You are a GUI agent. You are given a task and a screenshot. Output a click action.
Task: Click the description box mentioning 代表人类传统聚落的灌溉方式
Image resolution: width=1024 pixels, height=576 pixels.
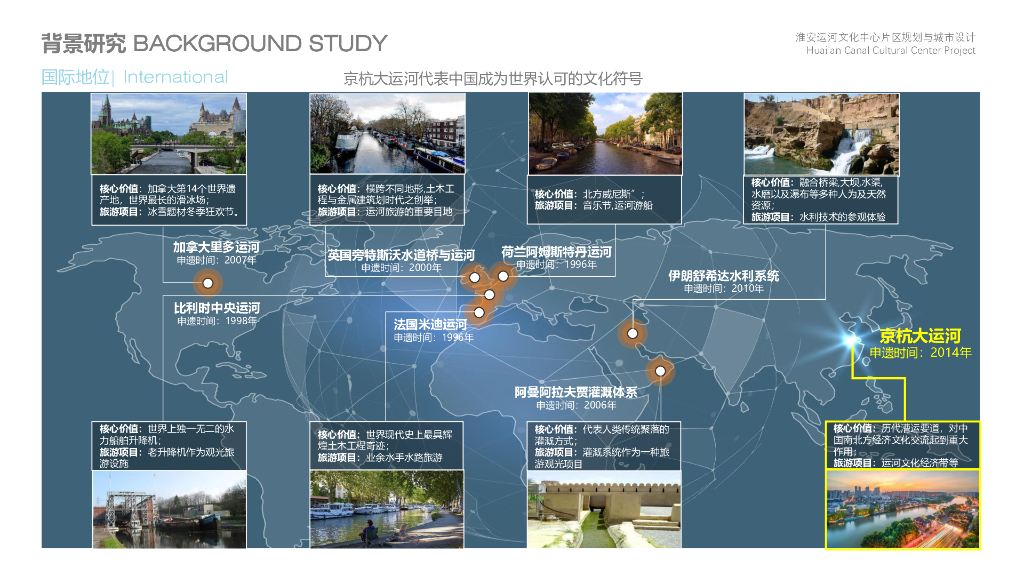(604, 445)
